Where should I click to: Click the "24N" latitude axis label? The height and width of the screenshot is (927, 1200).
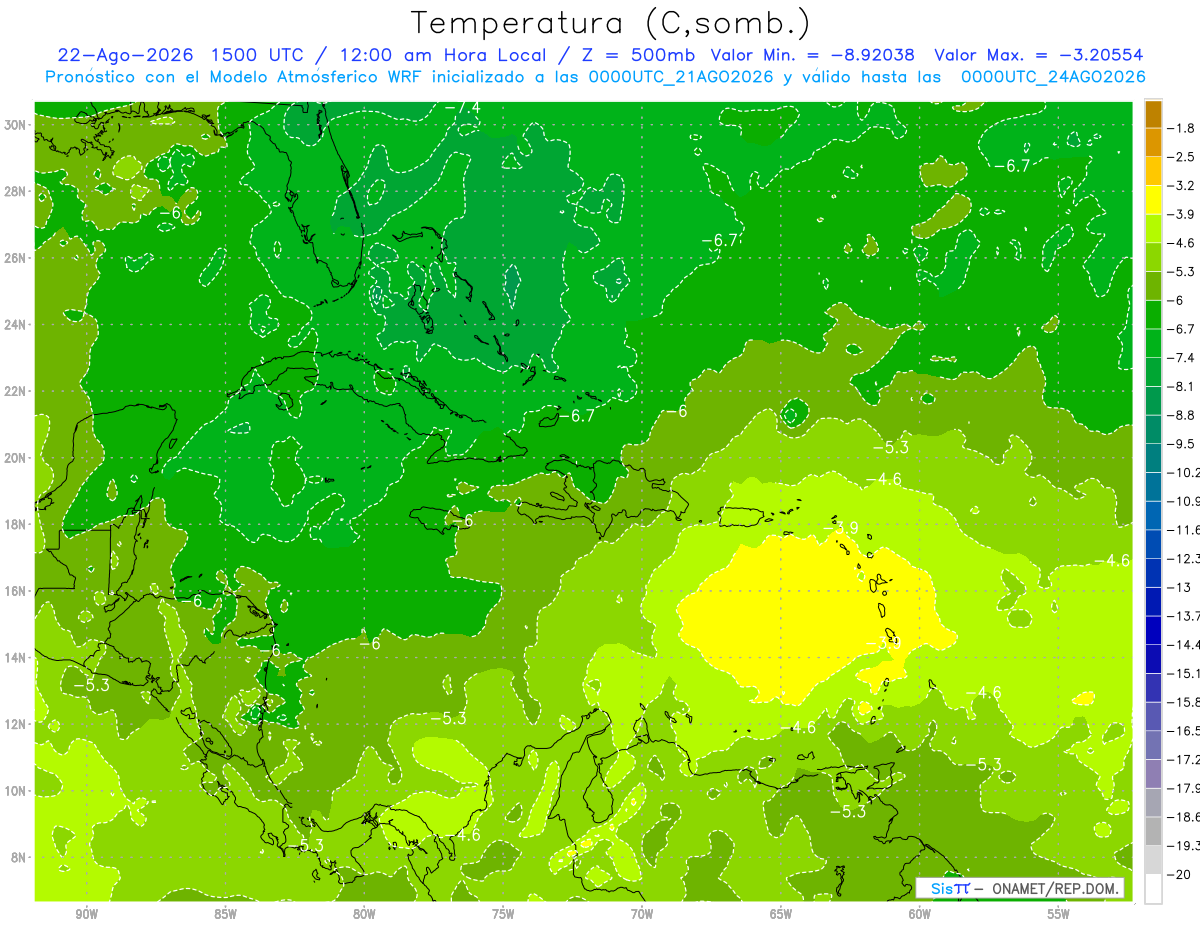[16, 324]
